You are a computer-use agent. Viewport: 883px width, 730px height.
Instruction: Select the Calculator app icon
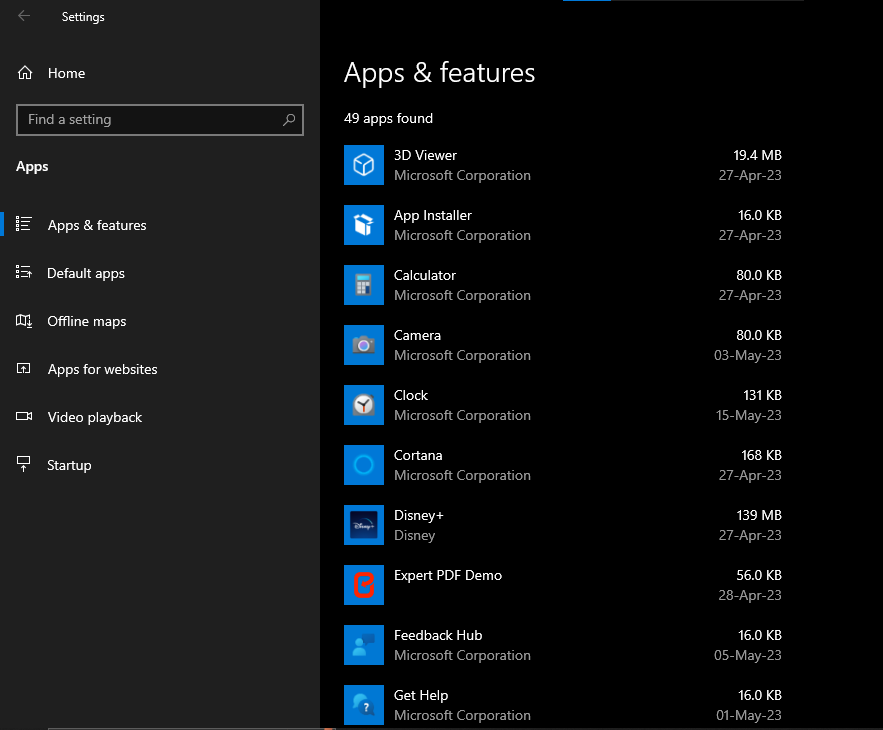pyautogui.click(x=364, y=285)
